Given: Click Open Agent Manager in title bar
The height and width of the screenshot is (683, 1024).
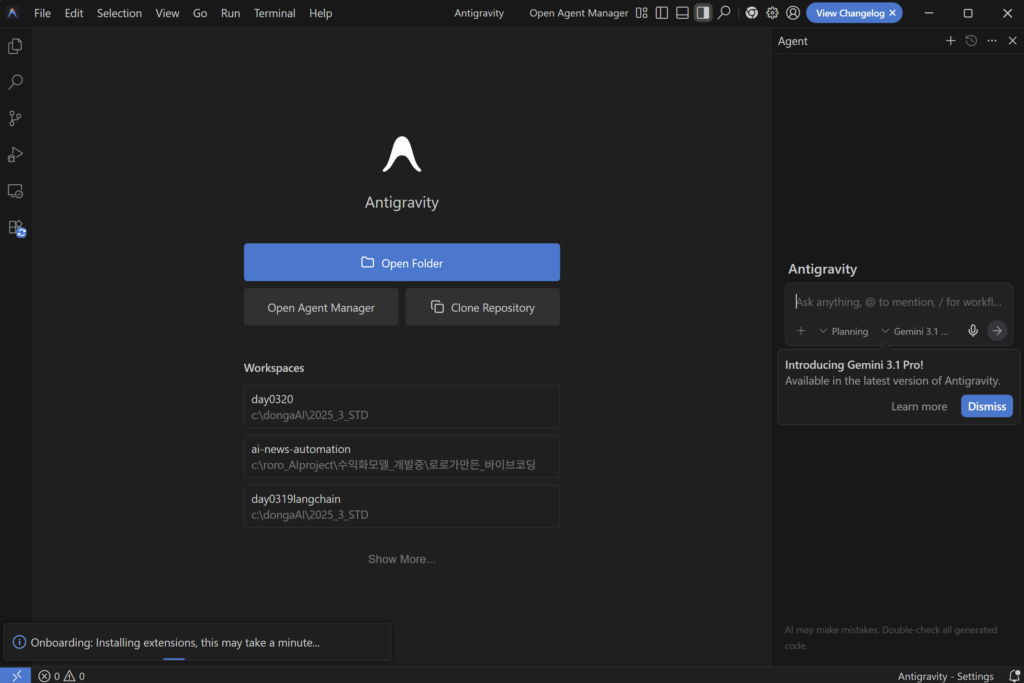Looking at the screenshot, I should tap(579, 13).
